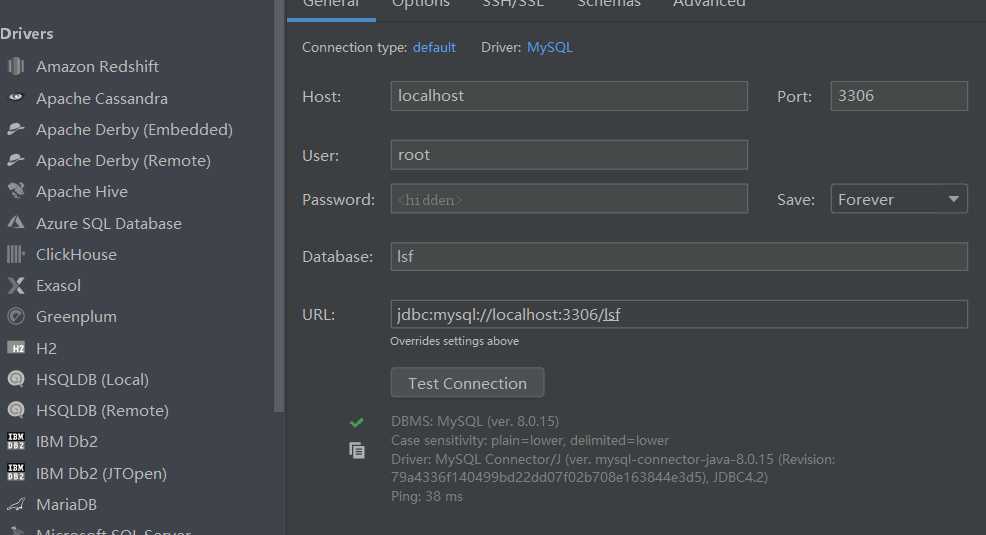Click the IBM Db2 (JTOpen) logo icon
Image resolution: width=986 pixels, height=535 pixels.
(x=16, y=473)
